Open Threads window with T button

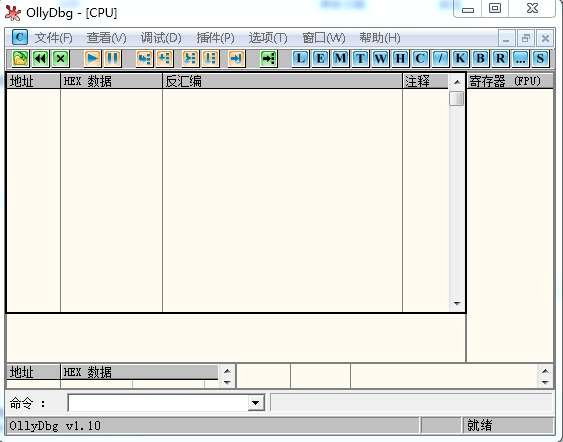360,59
